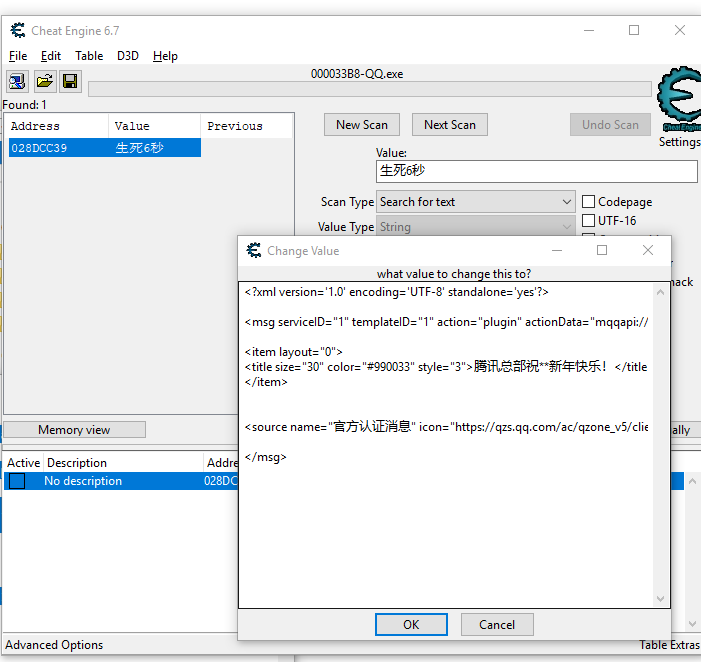Click the Settings label

point(680,142)
